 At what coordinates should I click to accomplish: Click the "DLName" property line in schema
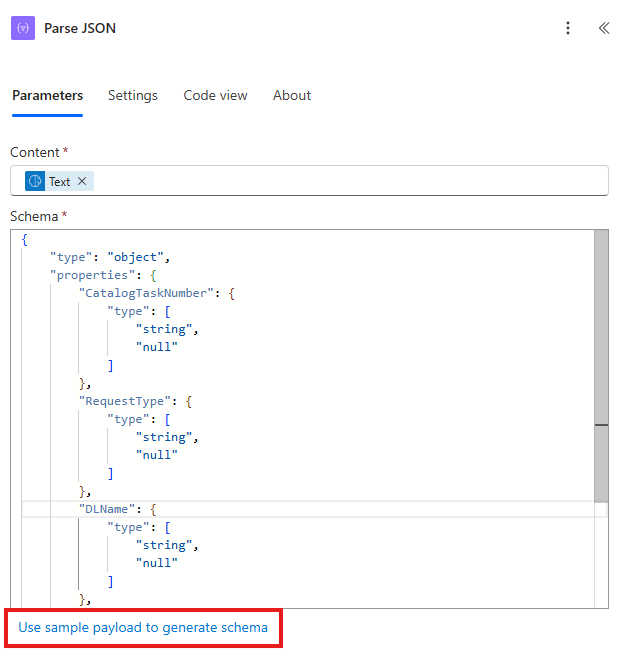pyautogui.click(x=118, y=509)
